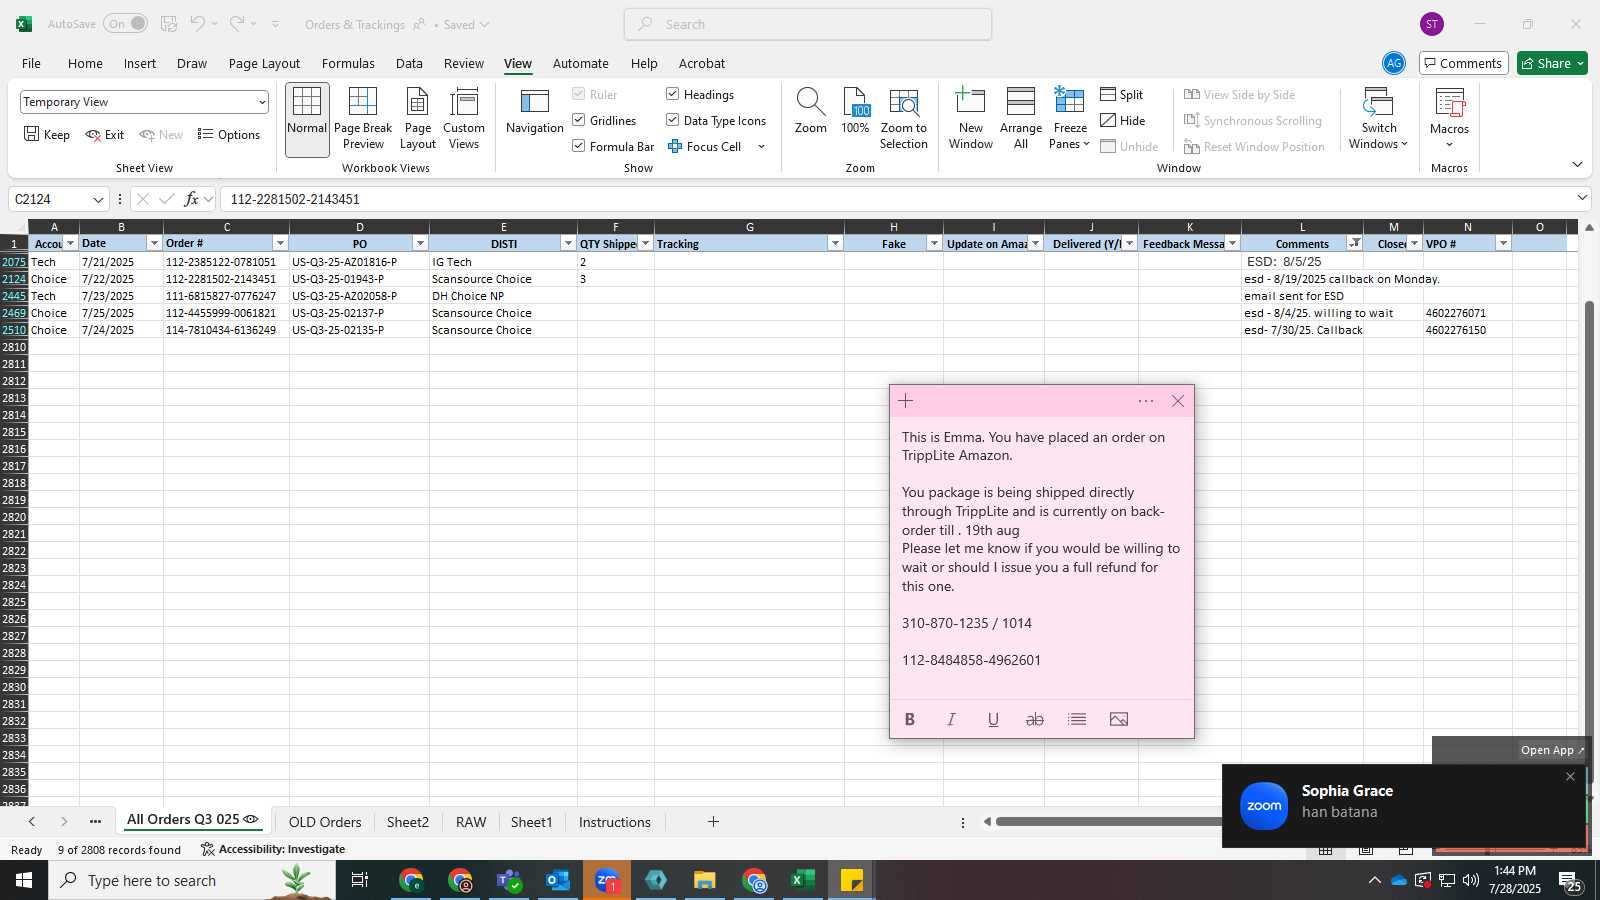1600x900 pixels.
Task: Toggle the Formula Bar checkbox
Action: (579, 146)
